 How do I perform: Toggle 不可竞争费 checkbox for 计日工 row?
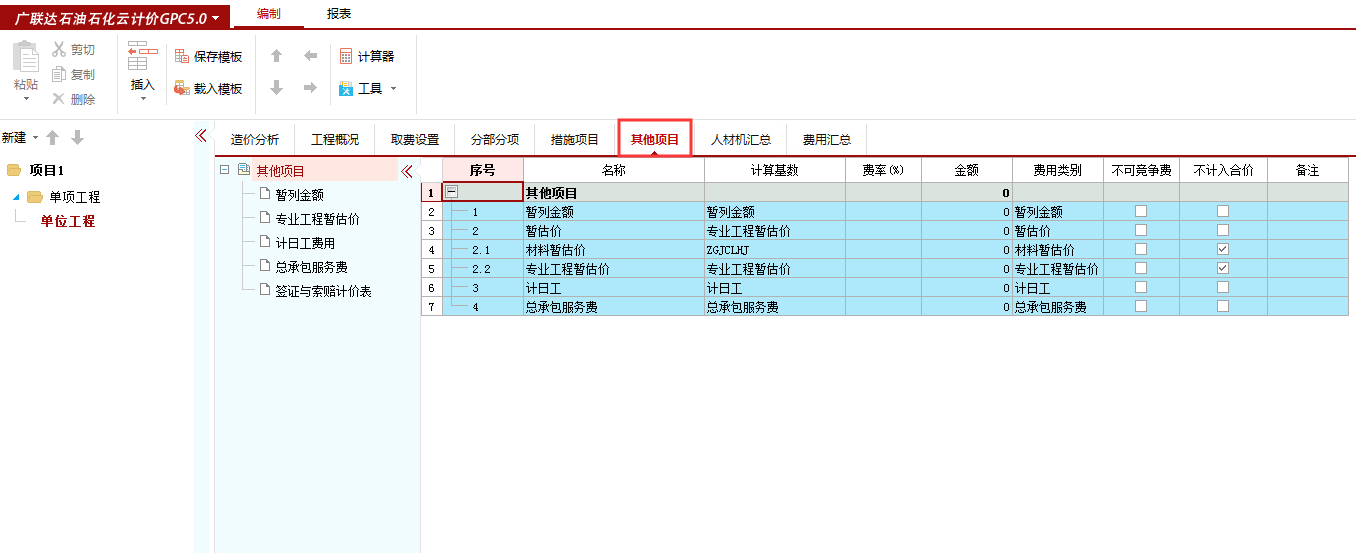click(x=1141, y=287)
